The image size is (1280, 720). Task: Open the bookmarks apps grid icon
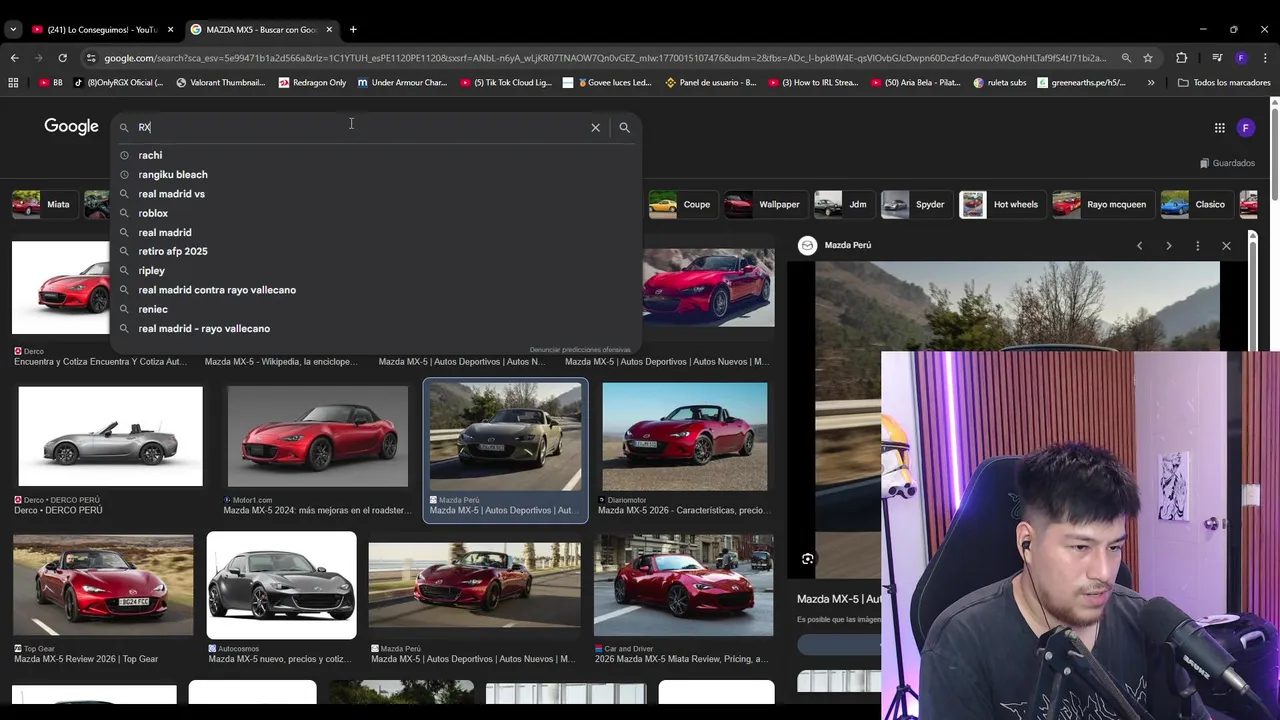[13, 82]
